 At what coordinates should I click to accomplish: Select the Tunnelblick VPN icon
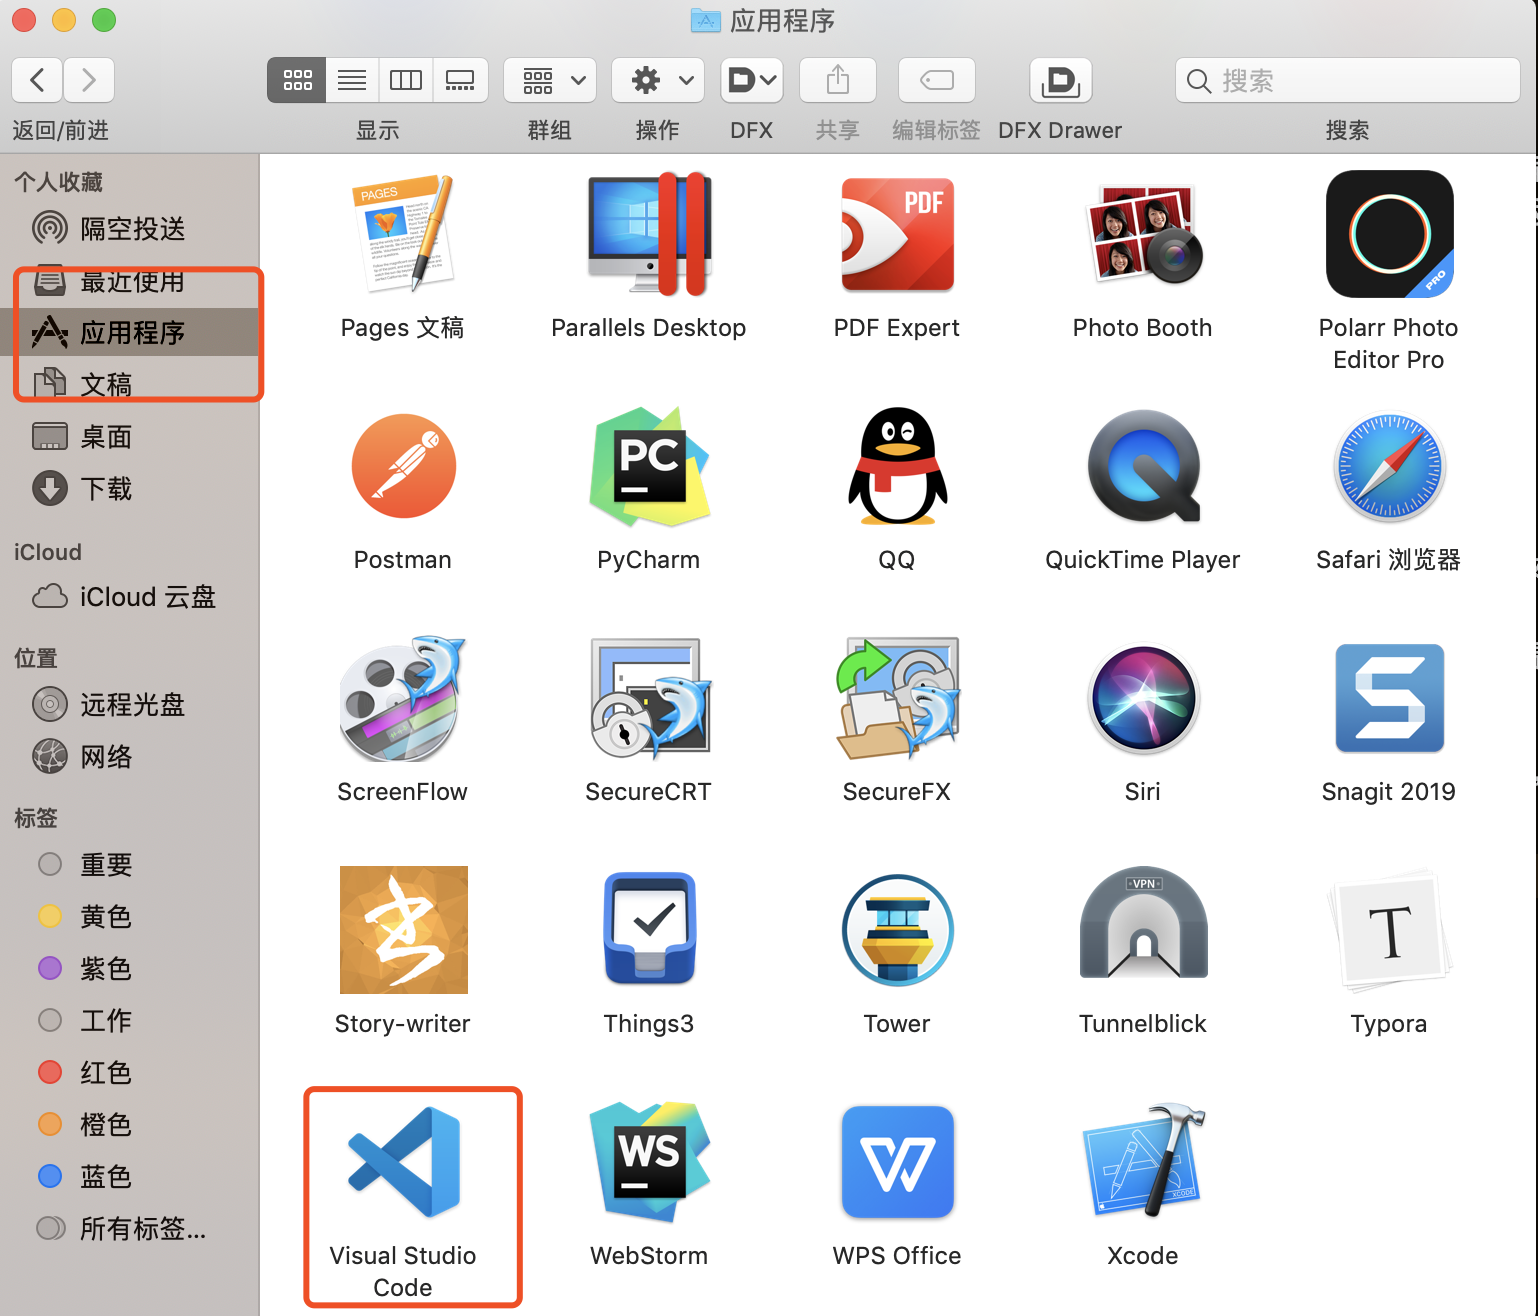point(1143,924)
